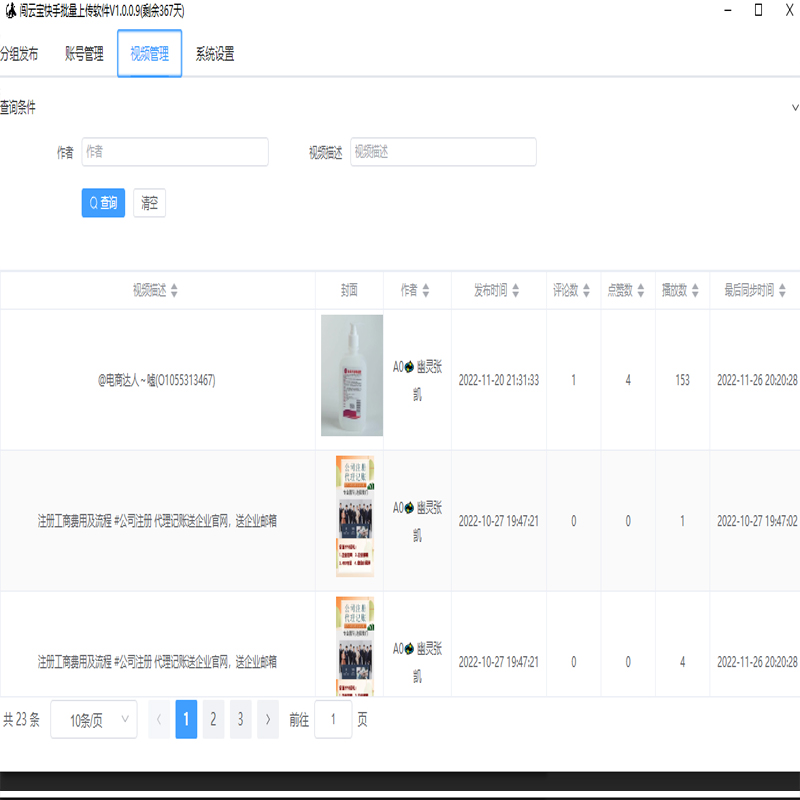800x800 pixels.
Task: Open the bottle cover thumbnail
Action: pos(352,376)
